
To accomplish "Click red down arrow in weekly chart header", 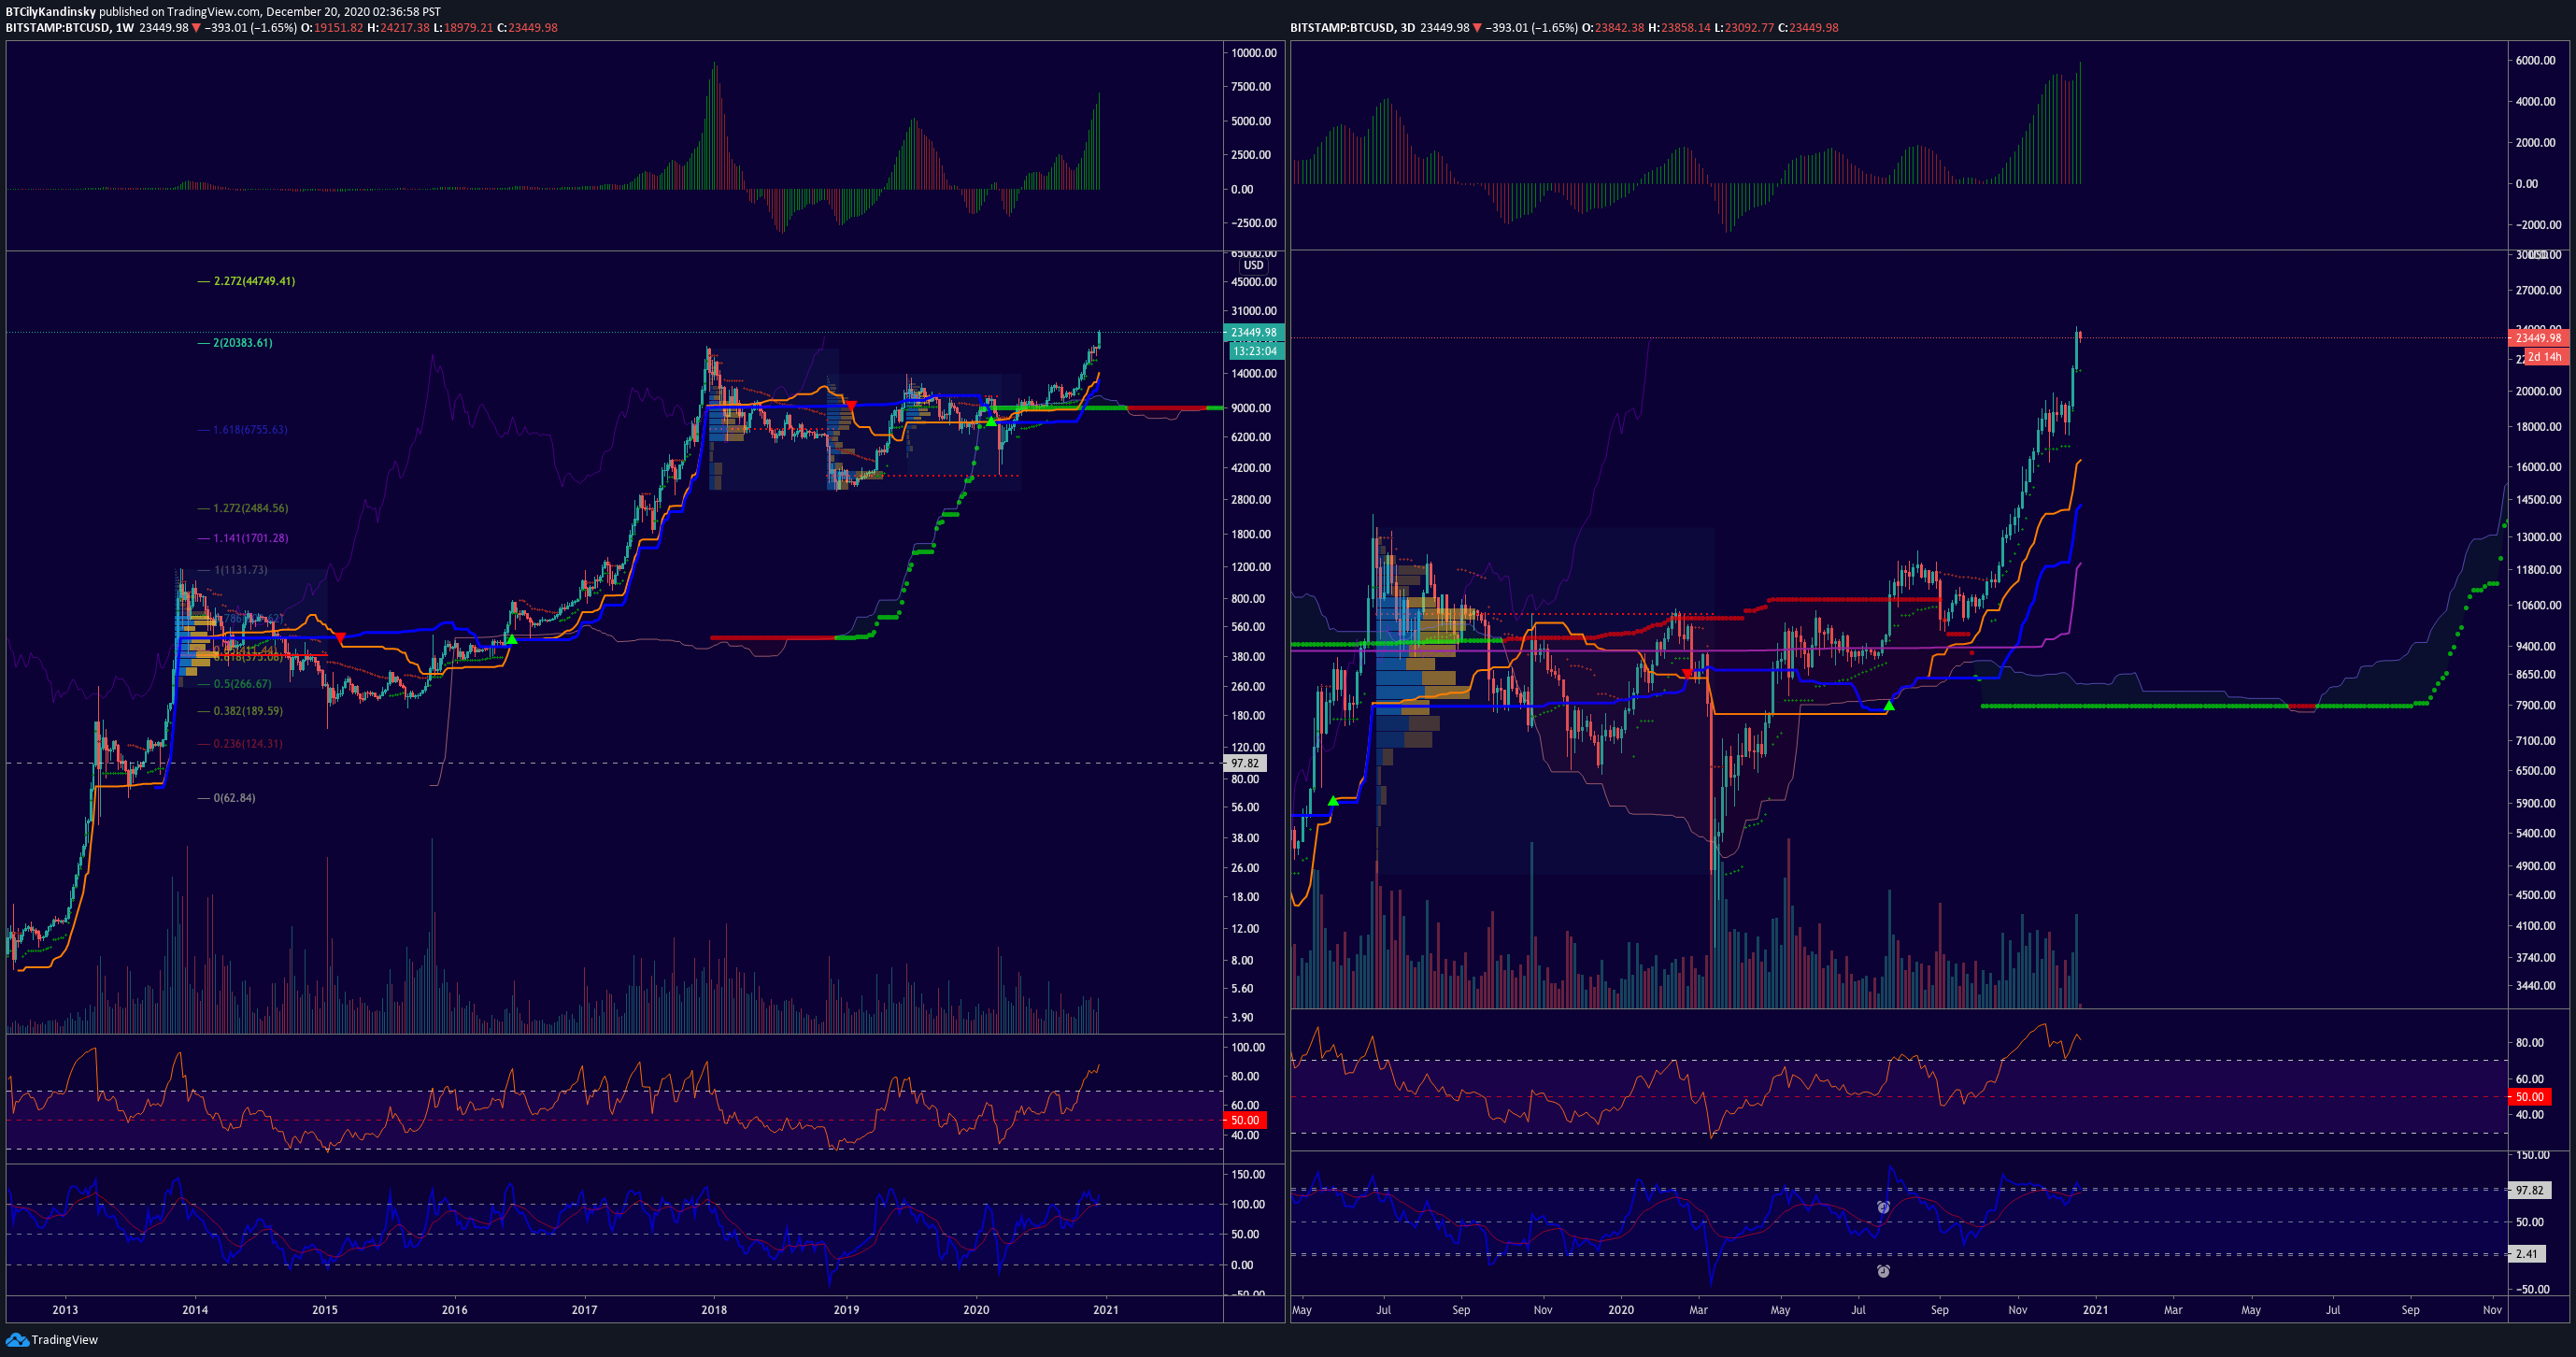I will pyautogui.click(x=197, y=28).
